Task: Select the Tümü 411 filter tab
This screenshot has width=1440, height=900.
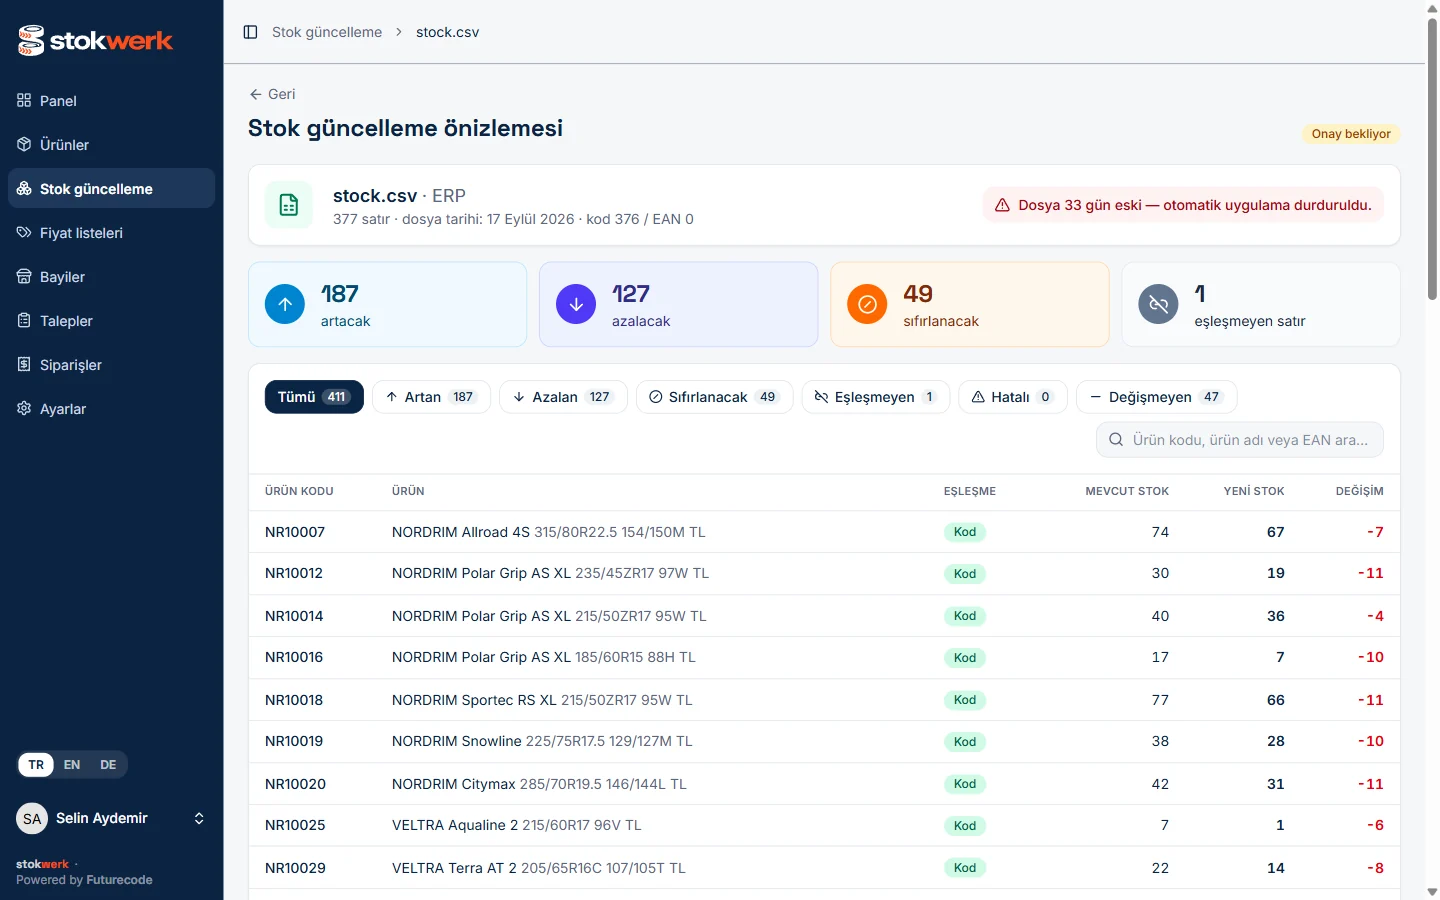Action: click(x=314, y=397)
